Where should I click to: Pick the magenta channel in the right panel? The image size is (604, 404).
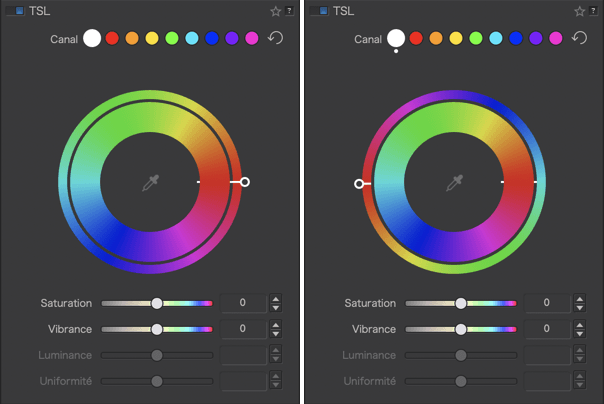[555, 38]
